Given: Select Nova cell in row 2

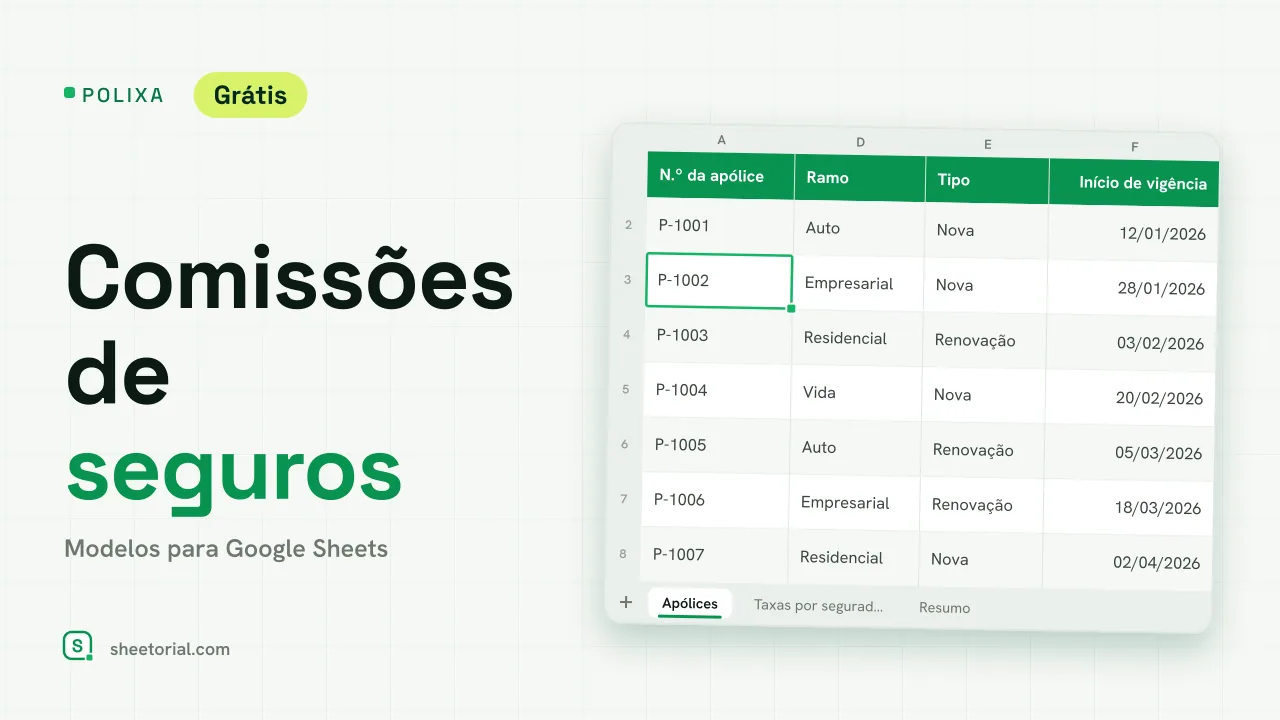Looking at the screenshot, I should click(986, 231).
